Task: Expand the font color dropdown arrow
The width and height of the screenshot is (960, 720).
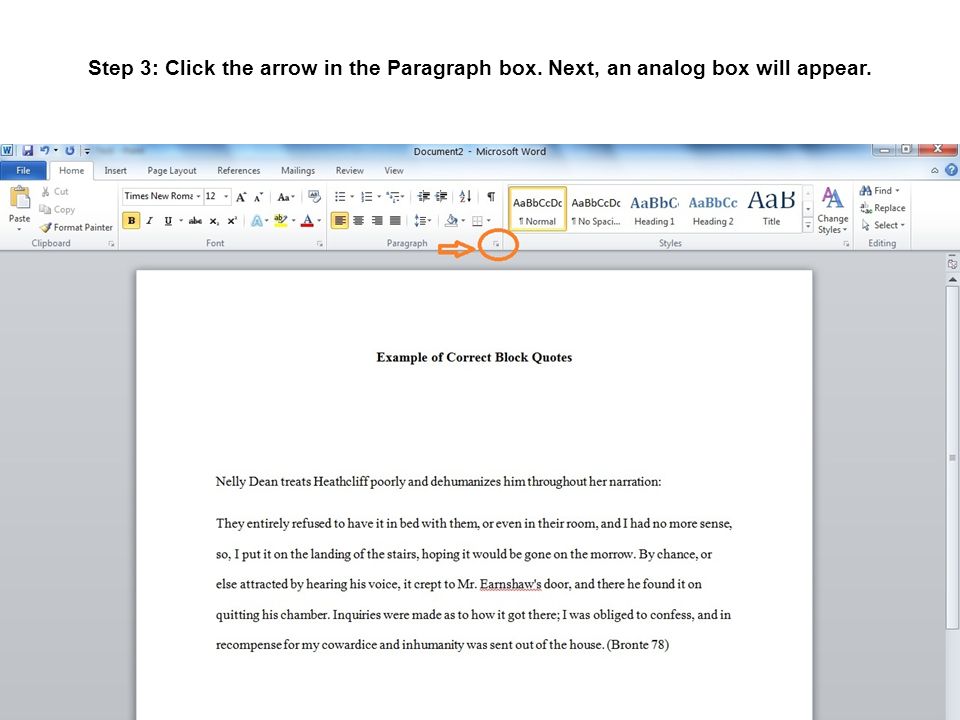Action: [319, 221]
